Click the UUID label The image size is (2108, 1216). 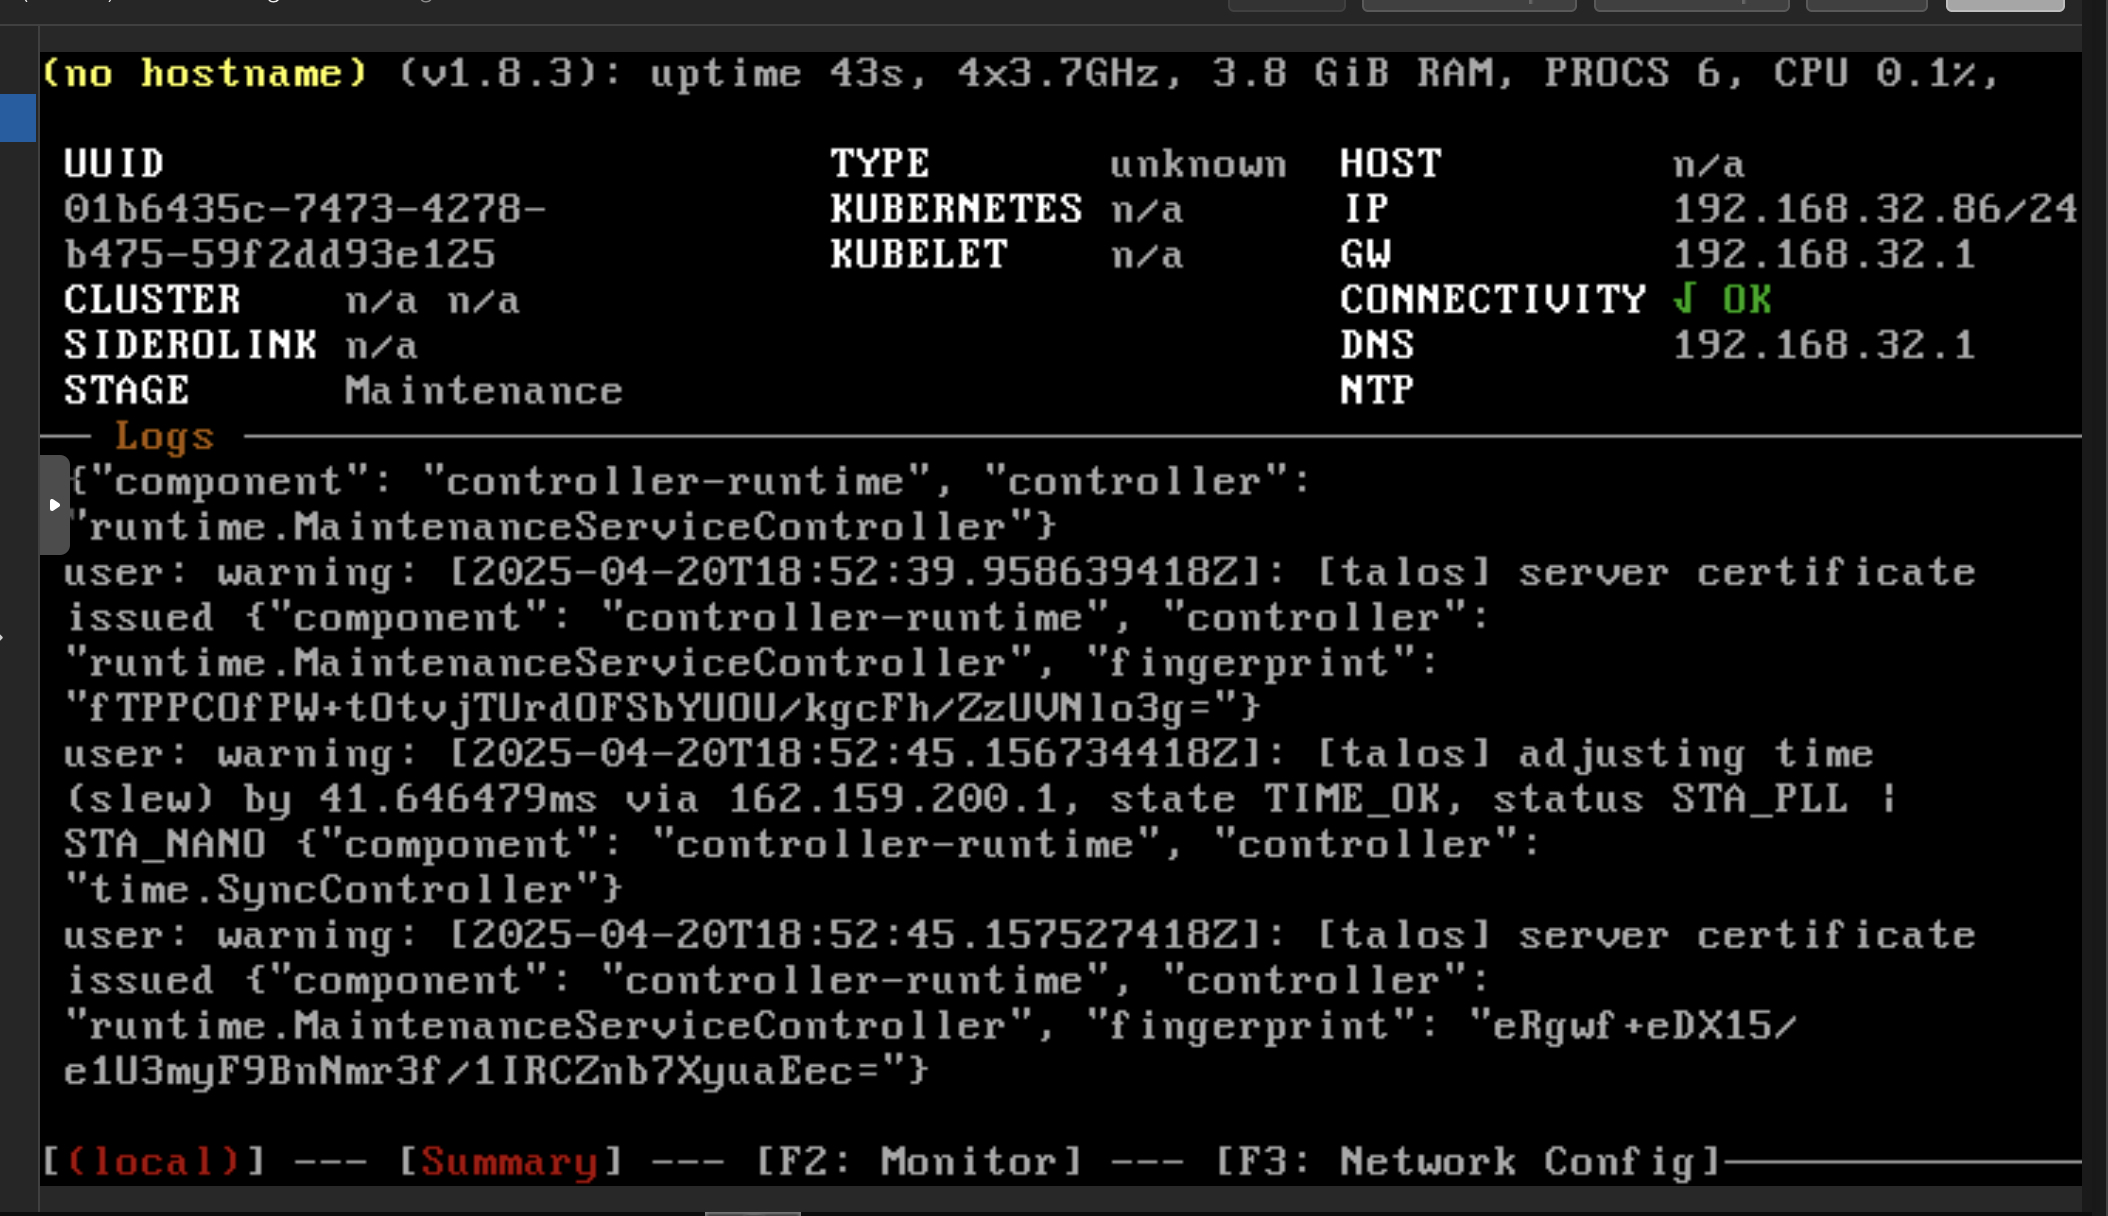[114, 163]
